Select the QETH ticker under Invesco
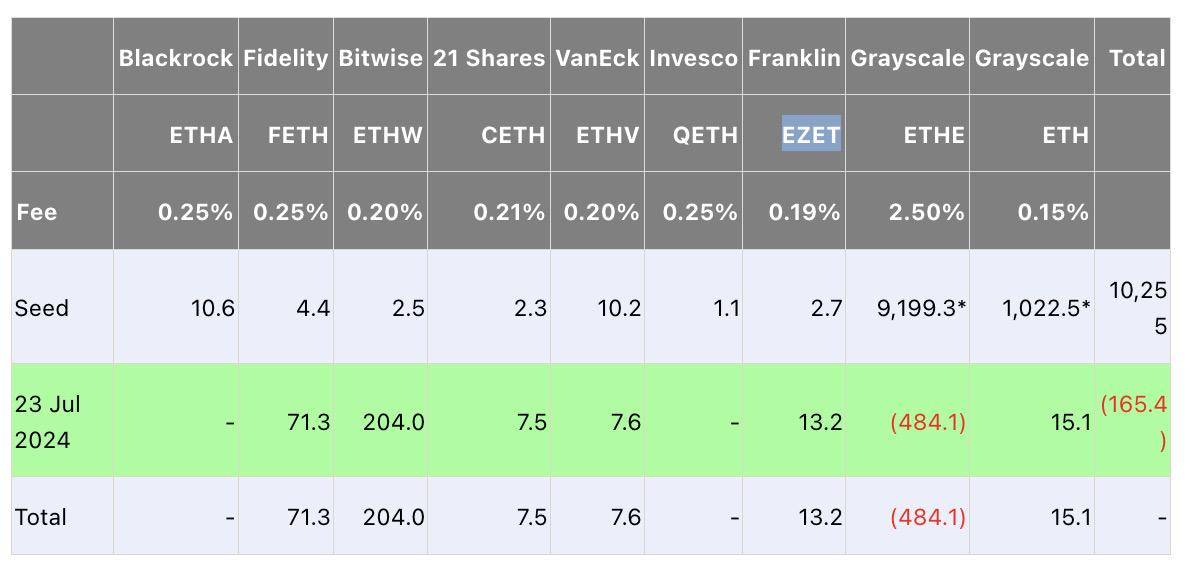 click(706, 134)
